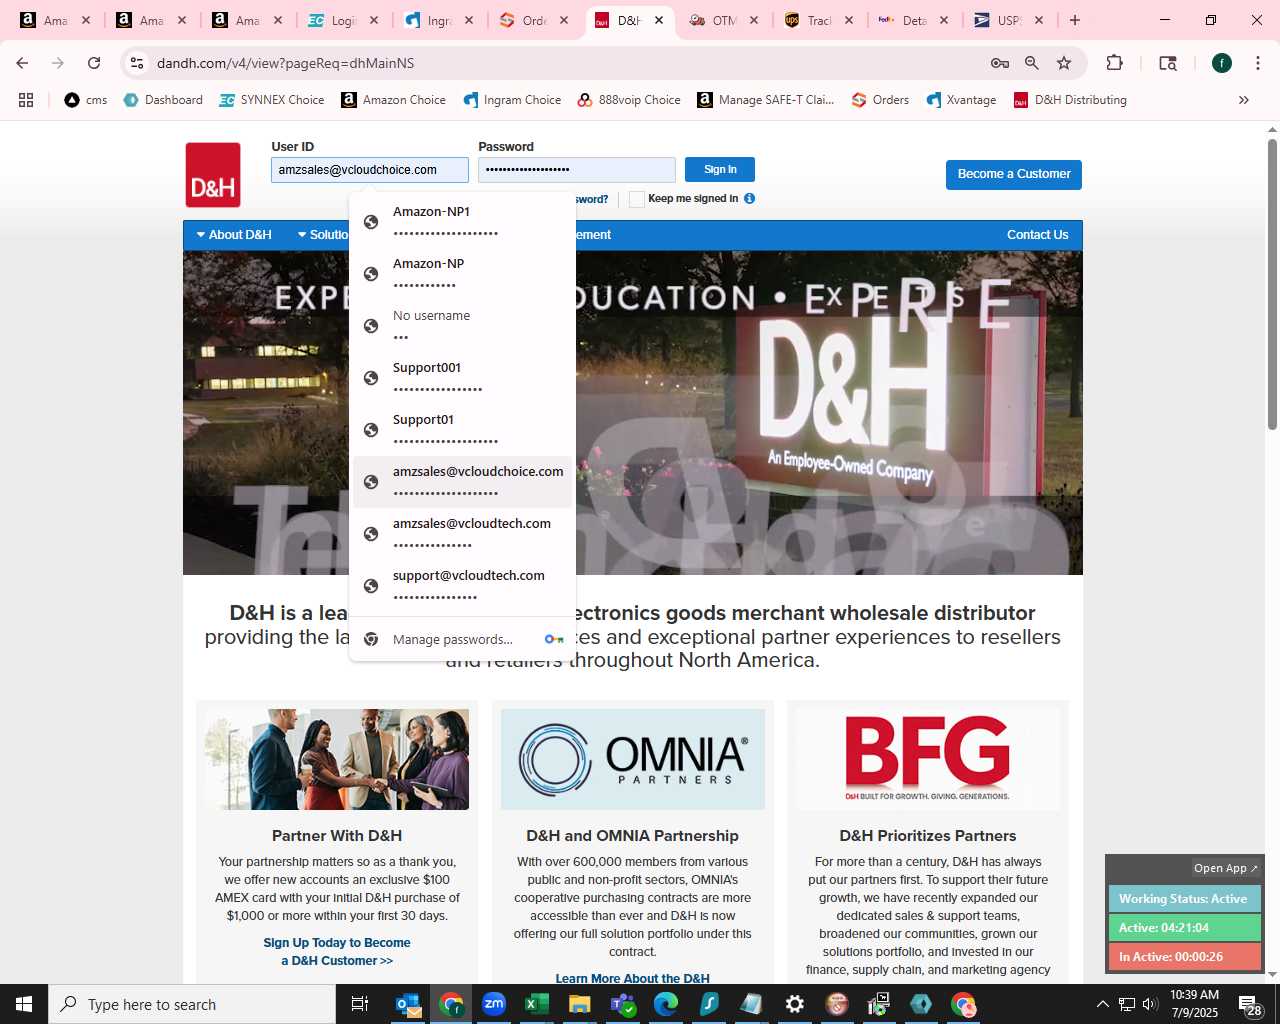The height and width of the screenshot is (1024, 1280).
Task: Open Microsoft Edge from the taskbar
Action: click(x=666, y=1004)
